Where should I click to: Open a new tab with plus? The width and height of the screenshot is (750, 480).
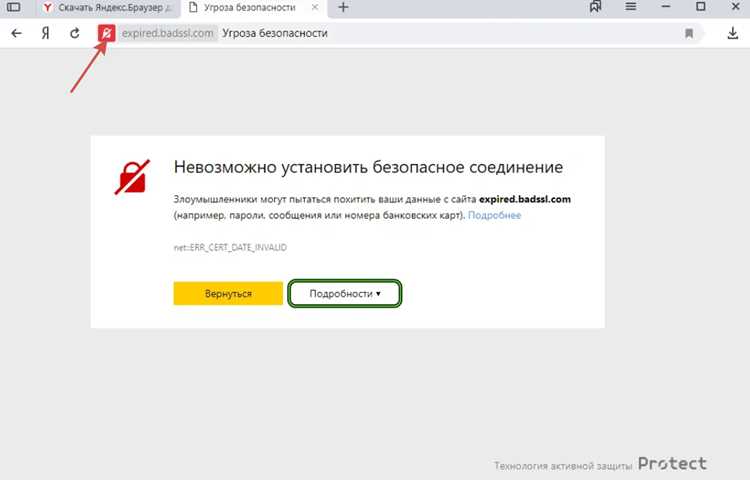(343, 7)
